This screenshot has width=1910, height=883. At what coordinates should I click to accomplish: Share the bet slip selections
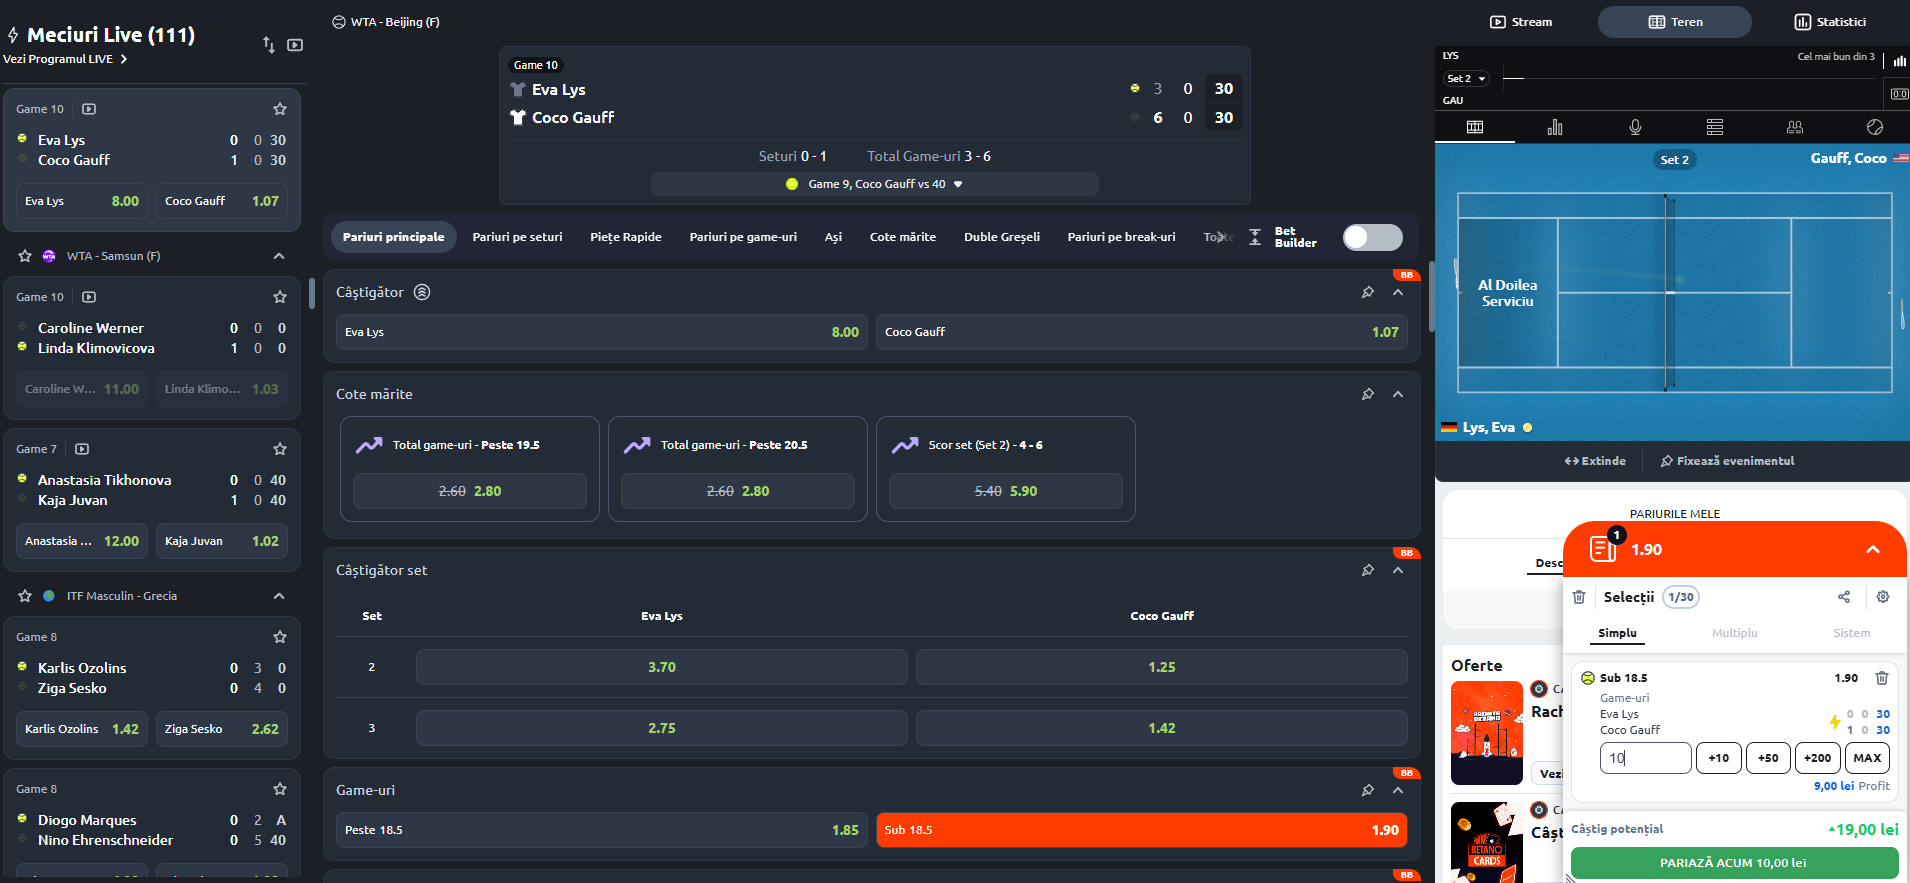[x=1844, y=597]
